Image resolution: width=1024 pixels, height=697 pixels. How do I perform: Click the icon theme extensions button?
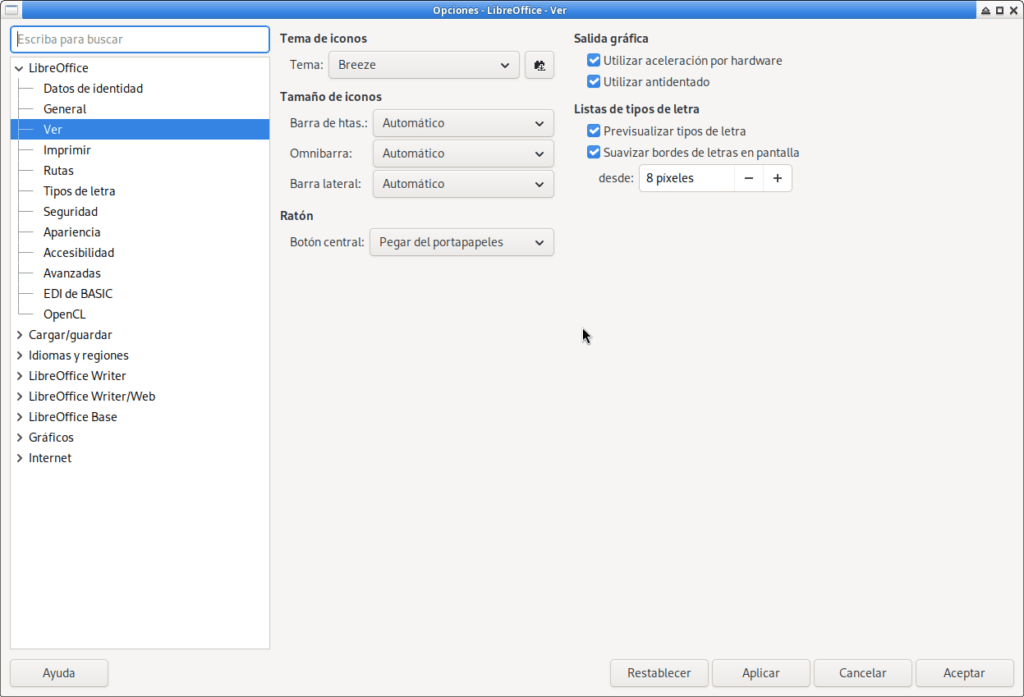pyautogui.click(x=539, y=65)
